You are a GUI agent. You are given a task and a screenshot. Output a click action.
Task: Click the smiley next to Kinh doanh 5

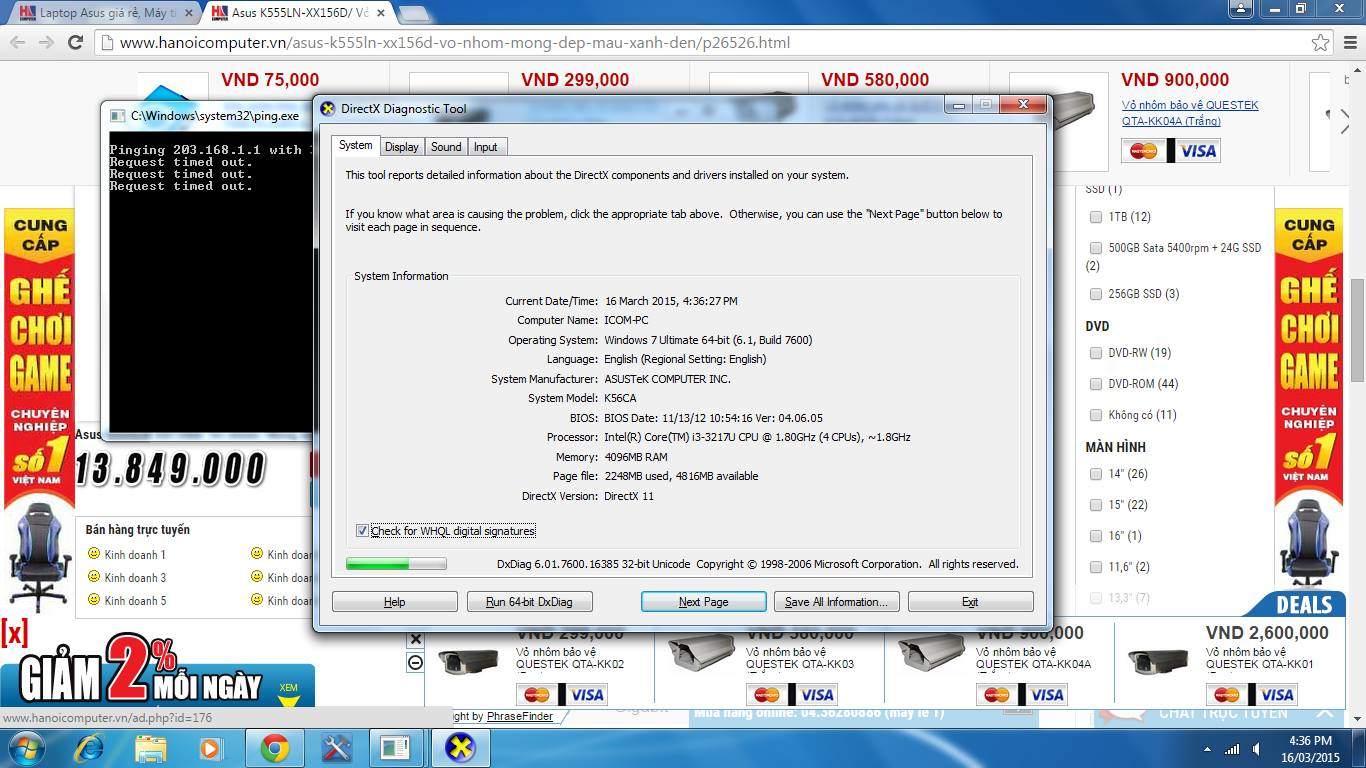[x=94, y=599]
